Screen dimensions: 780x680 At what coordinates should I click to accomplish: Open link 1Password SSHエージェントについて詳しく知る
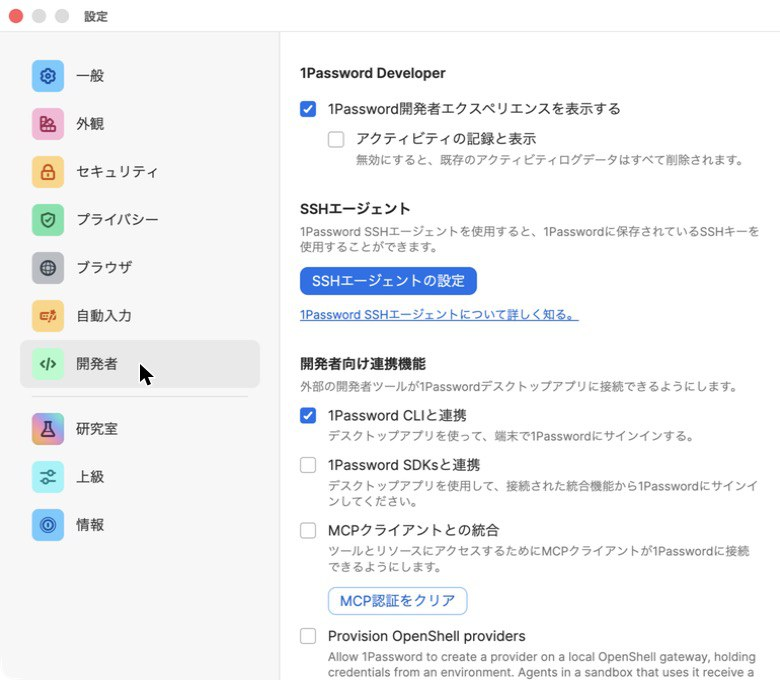(439, 315)
